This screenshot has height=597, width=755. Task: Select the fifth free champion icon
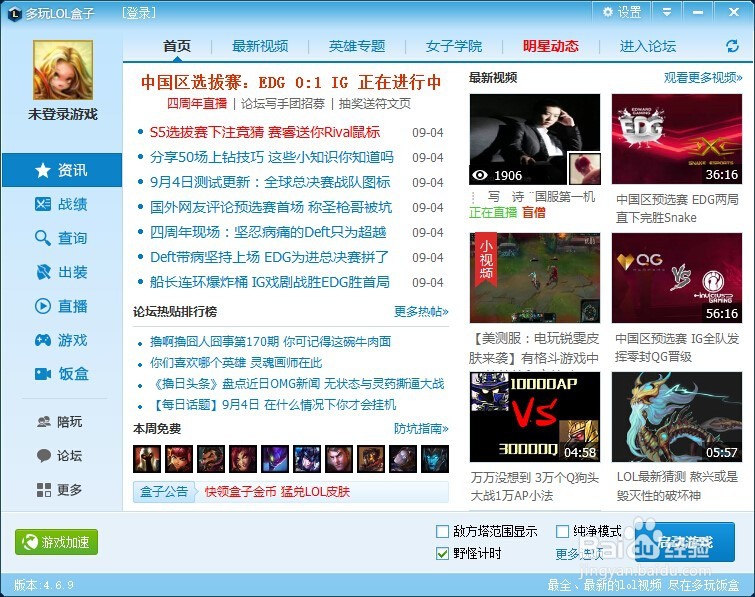[x=275, y=459]
